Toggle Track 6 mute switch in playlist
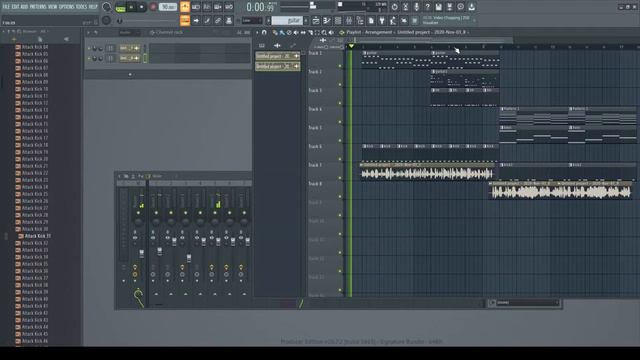Screen dimensions: 640x360 340,159
